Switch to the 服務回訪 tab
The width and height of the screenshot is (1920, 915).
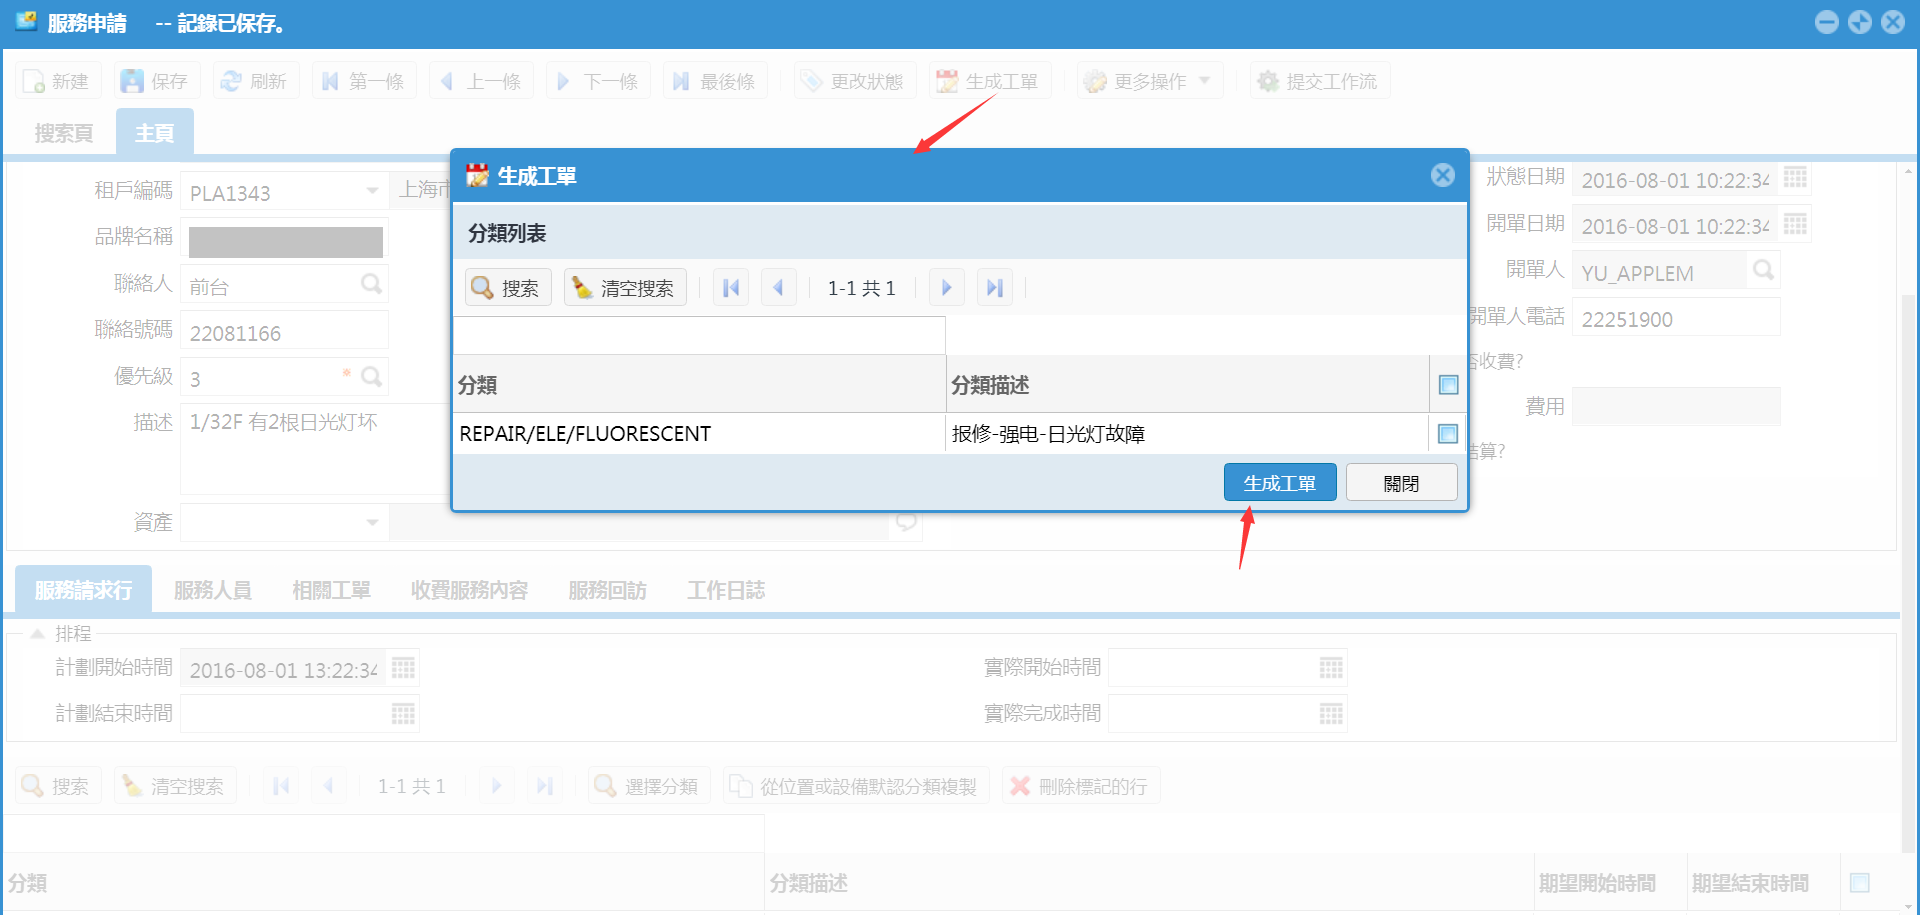pos(607,590)
